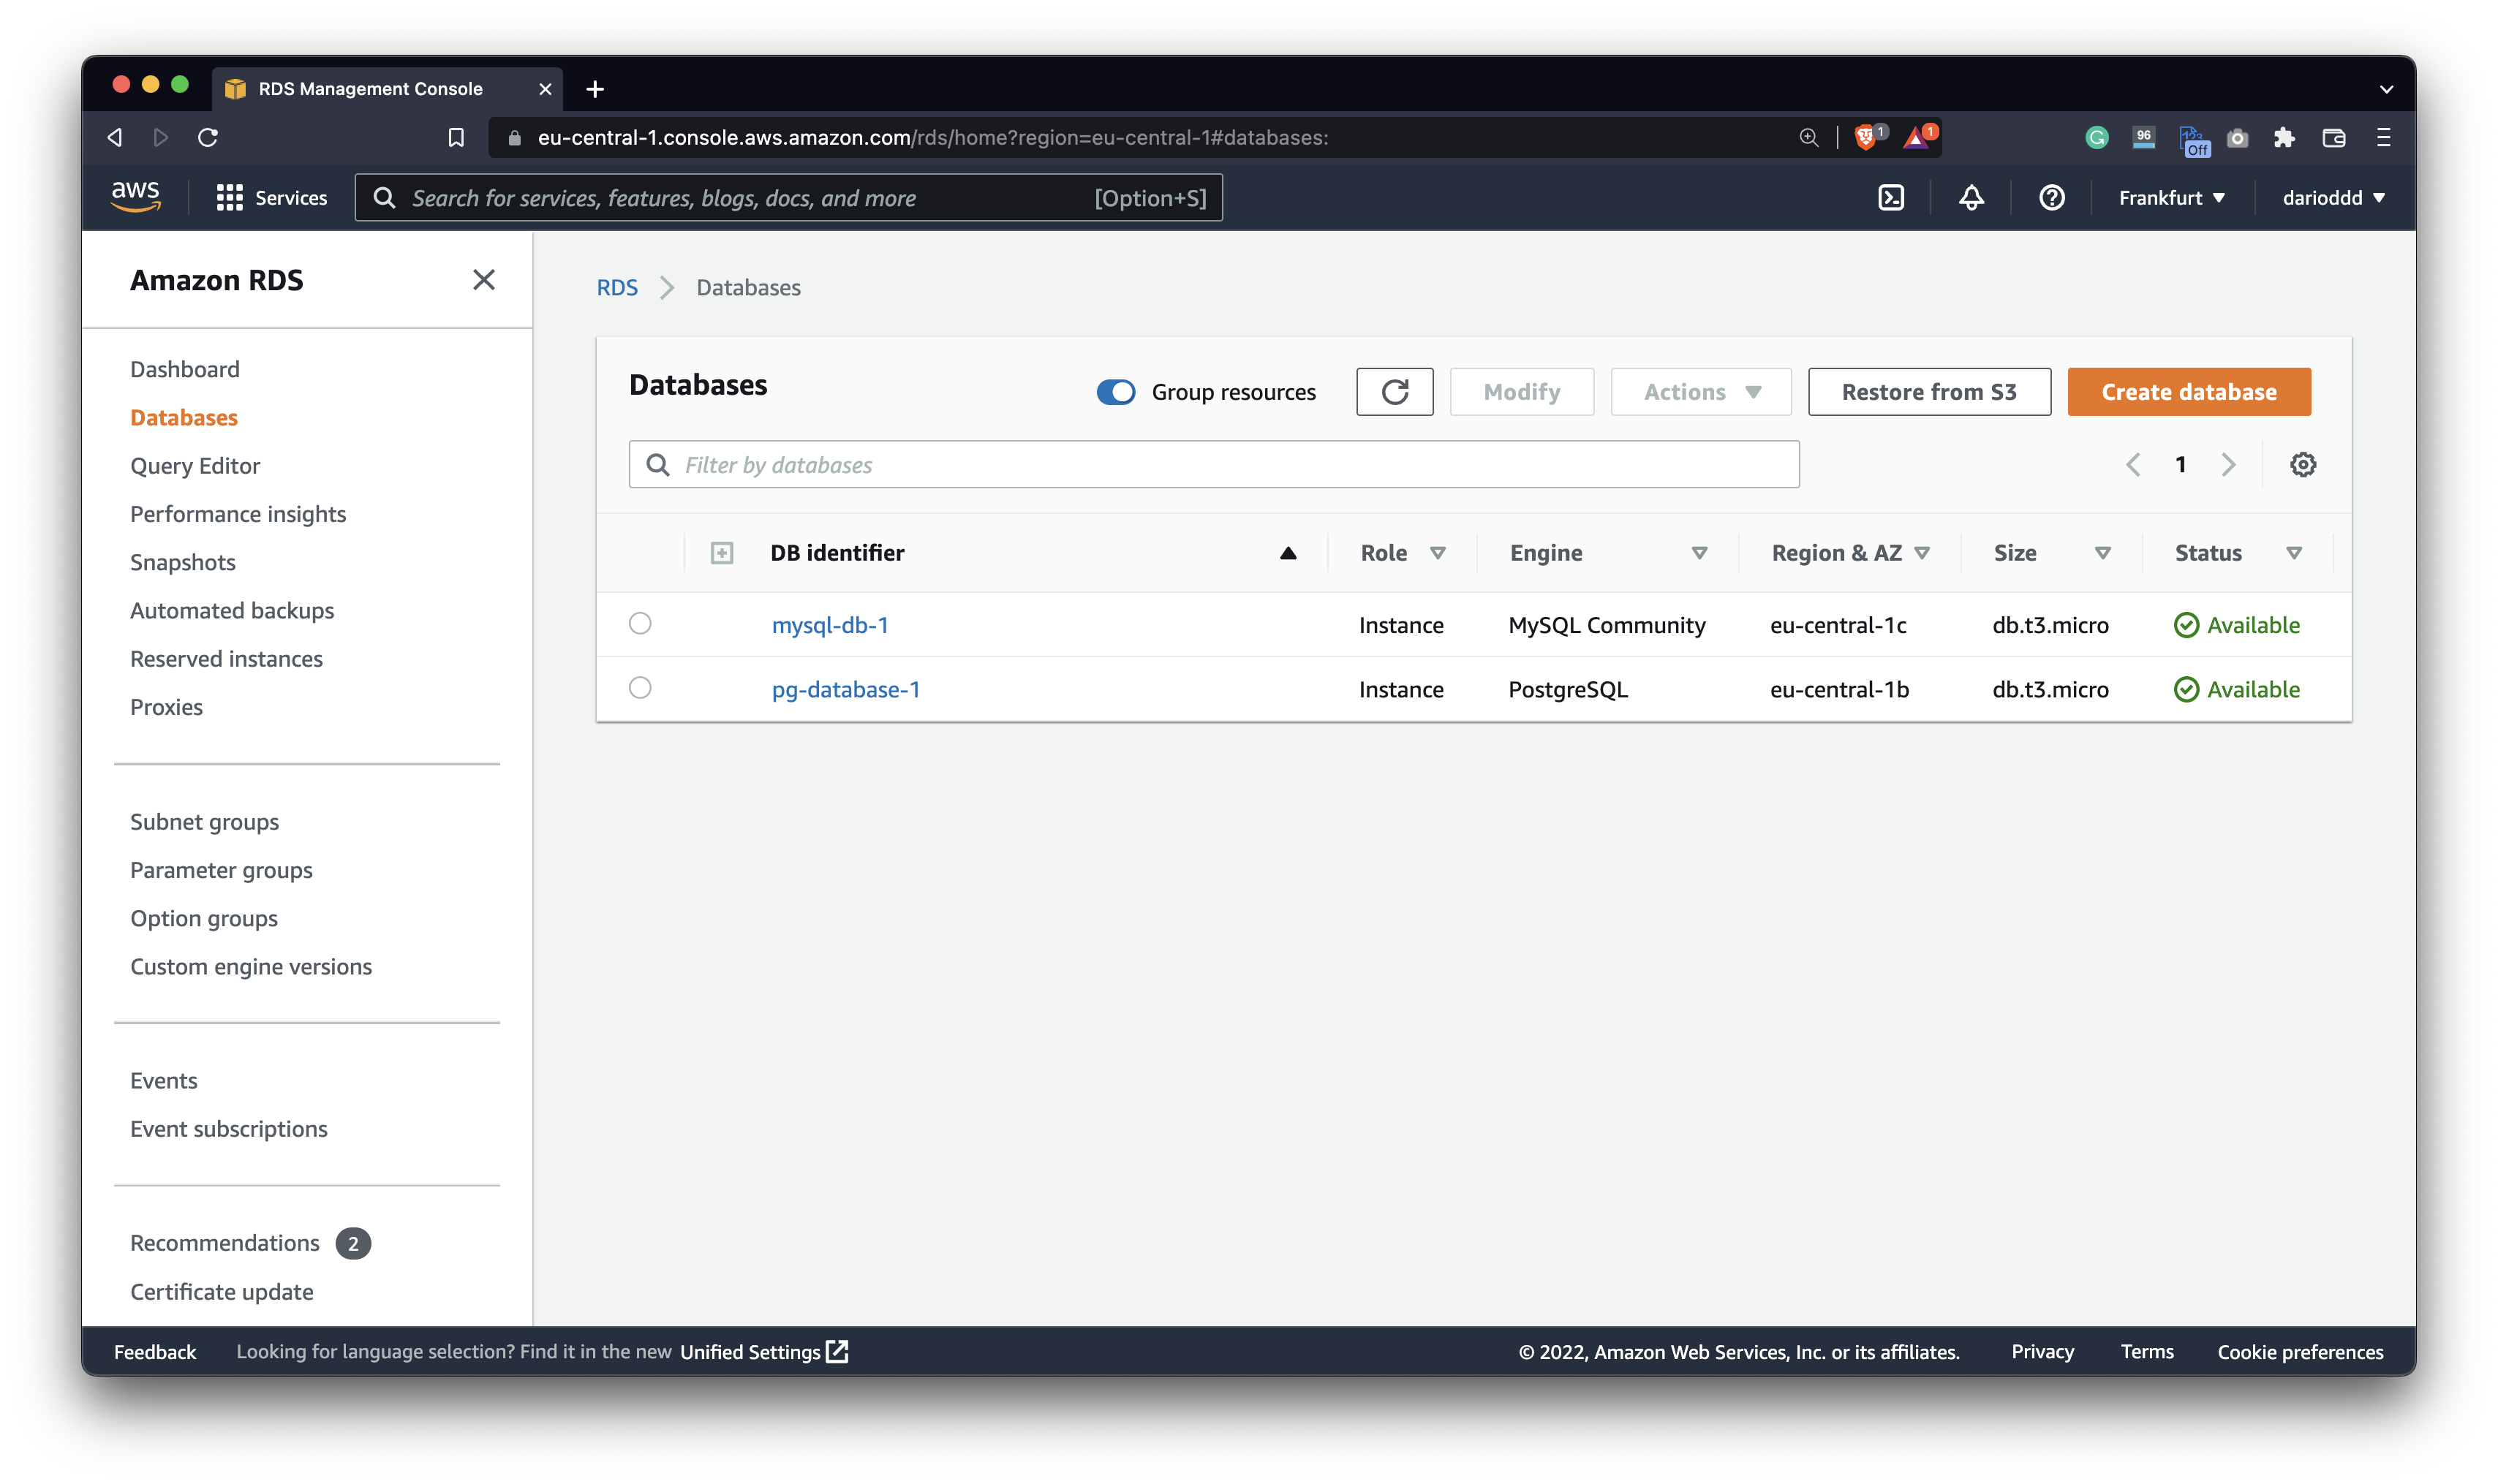
Task: Select the mysql-db-1 radio button
Action: coord(640,624)
